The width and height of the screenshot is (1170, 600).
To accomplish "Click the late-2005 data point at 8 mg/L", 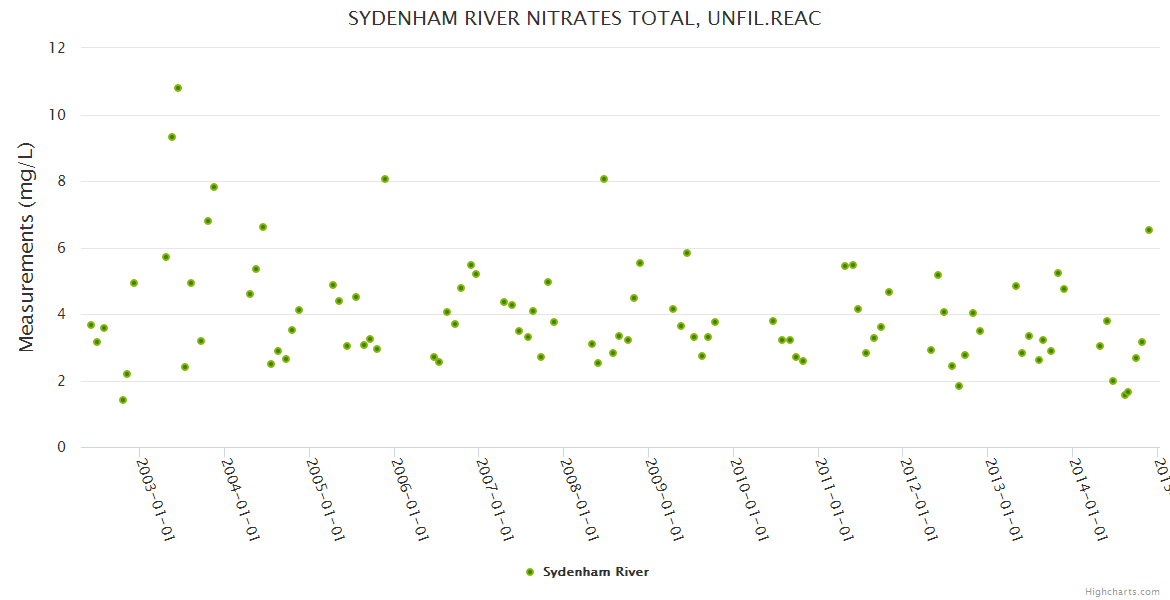I will (x=385, y=179).
